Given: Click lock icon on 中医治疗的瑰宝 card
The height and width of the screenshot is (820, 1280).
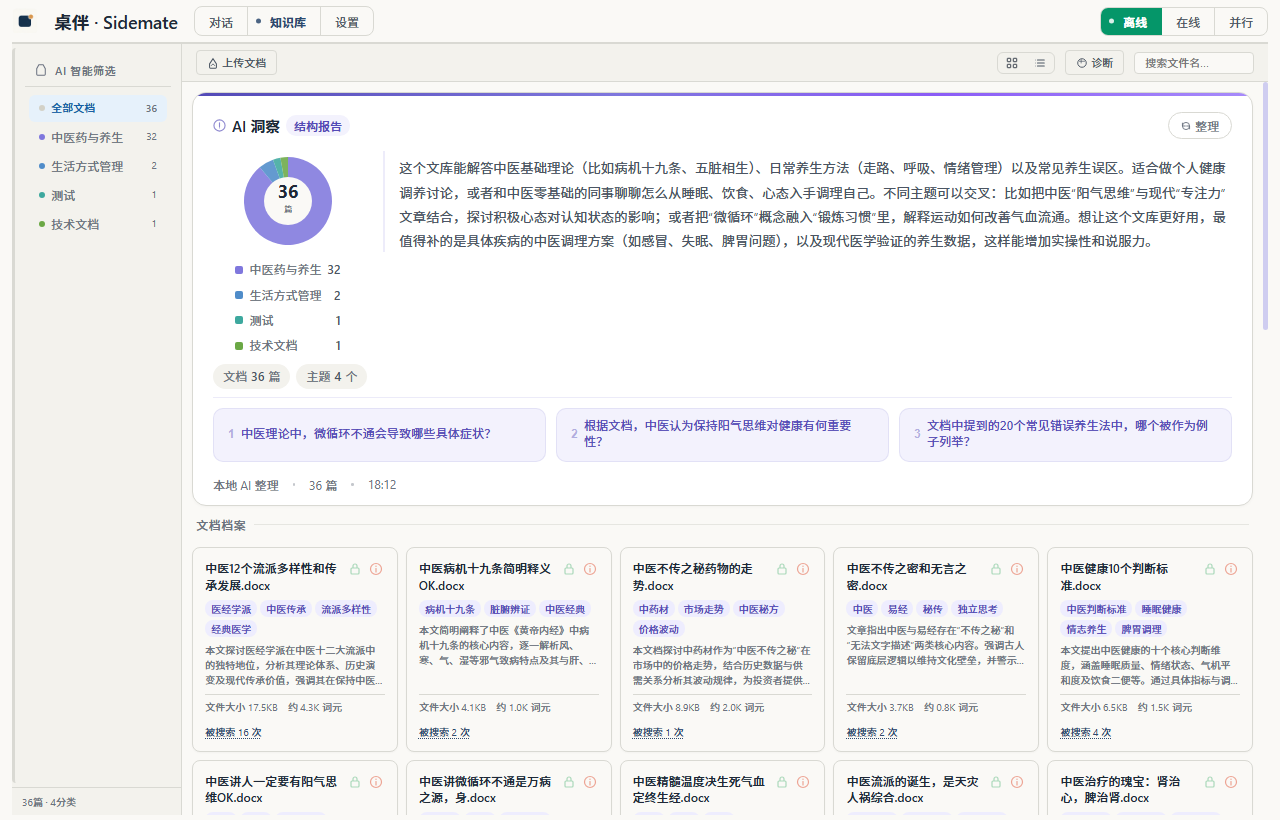Looking at the screenshot, I should point(1210,782).
